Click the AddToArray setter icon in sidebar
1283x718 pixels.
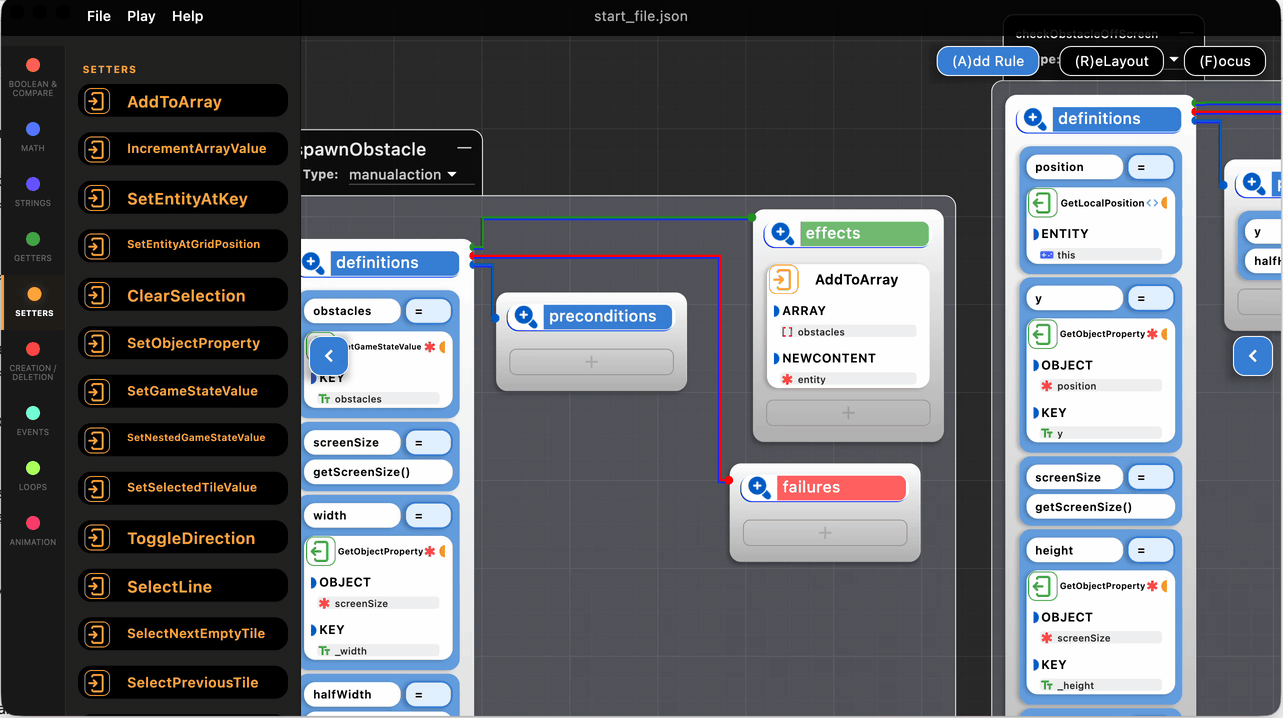[97, 101]
